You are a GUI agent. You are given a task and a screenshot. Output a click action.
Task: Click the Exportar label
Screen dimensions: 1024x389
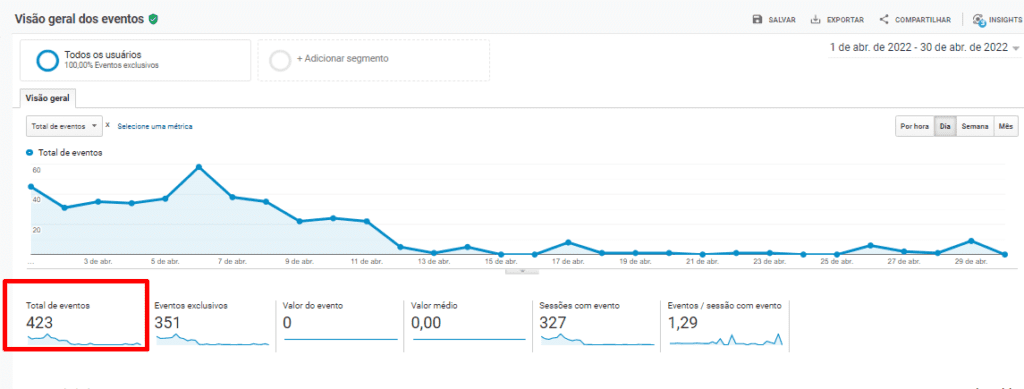click(x=845, y=20)
